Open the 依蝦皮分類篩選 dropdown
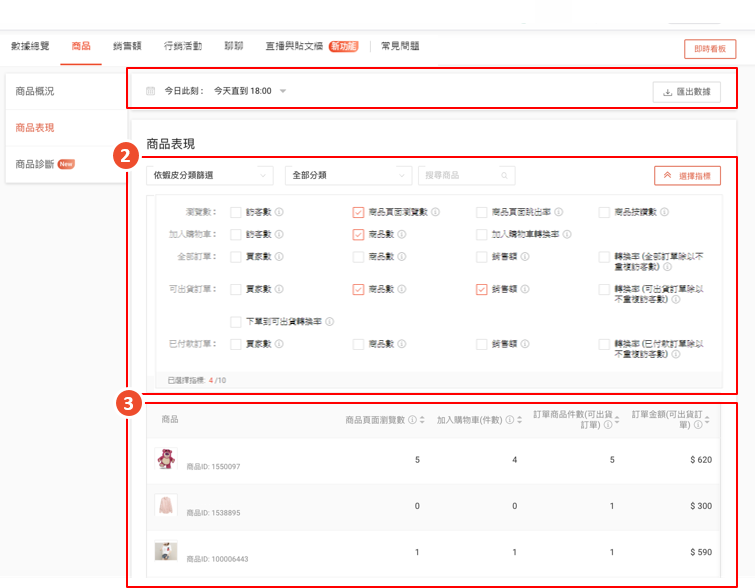755x588 pixels. click(209, 175)
